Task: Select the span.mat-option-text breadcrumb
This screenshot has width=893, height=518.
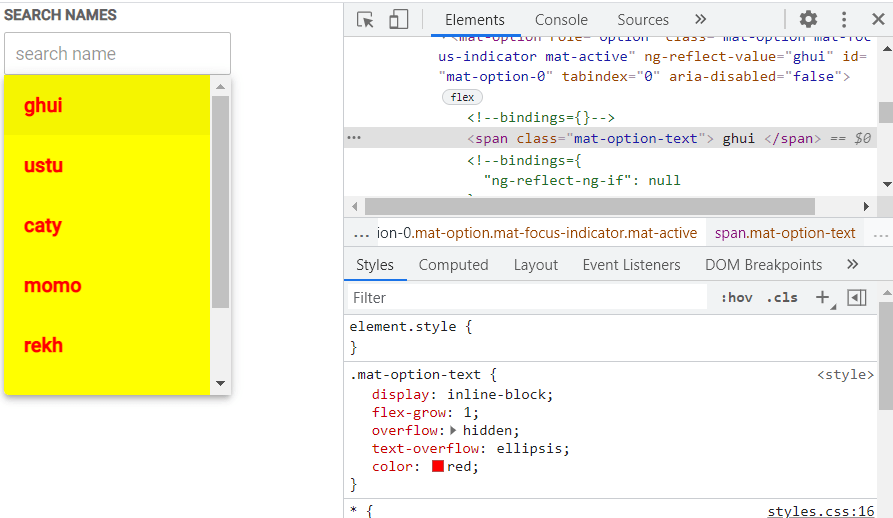Action: coord(785,233)
